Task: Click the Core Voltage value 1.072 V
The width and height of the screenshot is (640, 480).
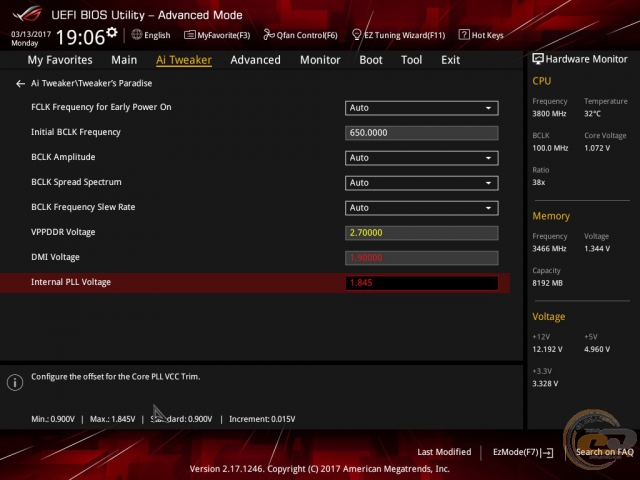Action: [x=597, y=148]
